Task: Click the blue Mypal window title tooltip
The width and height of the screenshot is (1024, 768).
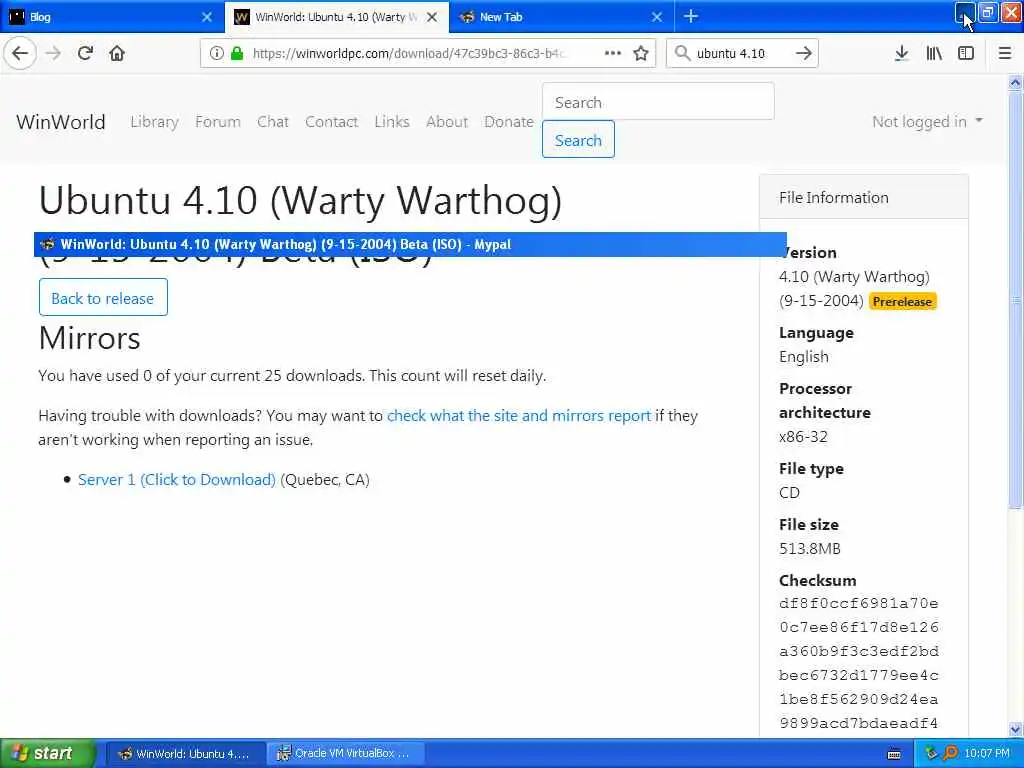Action: pyautogui.click(x=410, y=244)
